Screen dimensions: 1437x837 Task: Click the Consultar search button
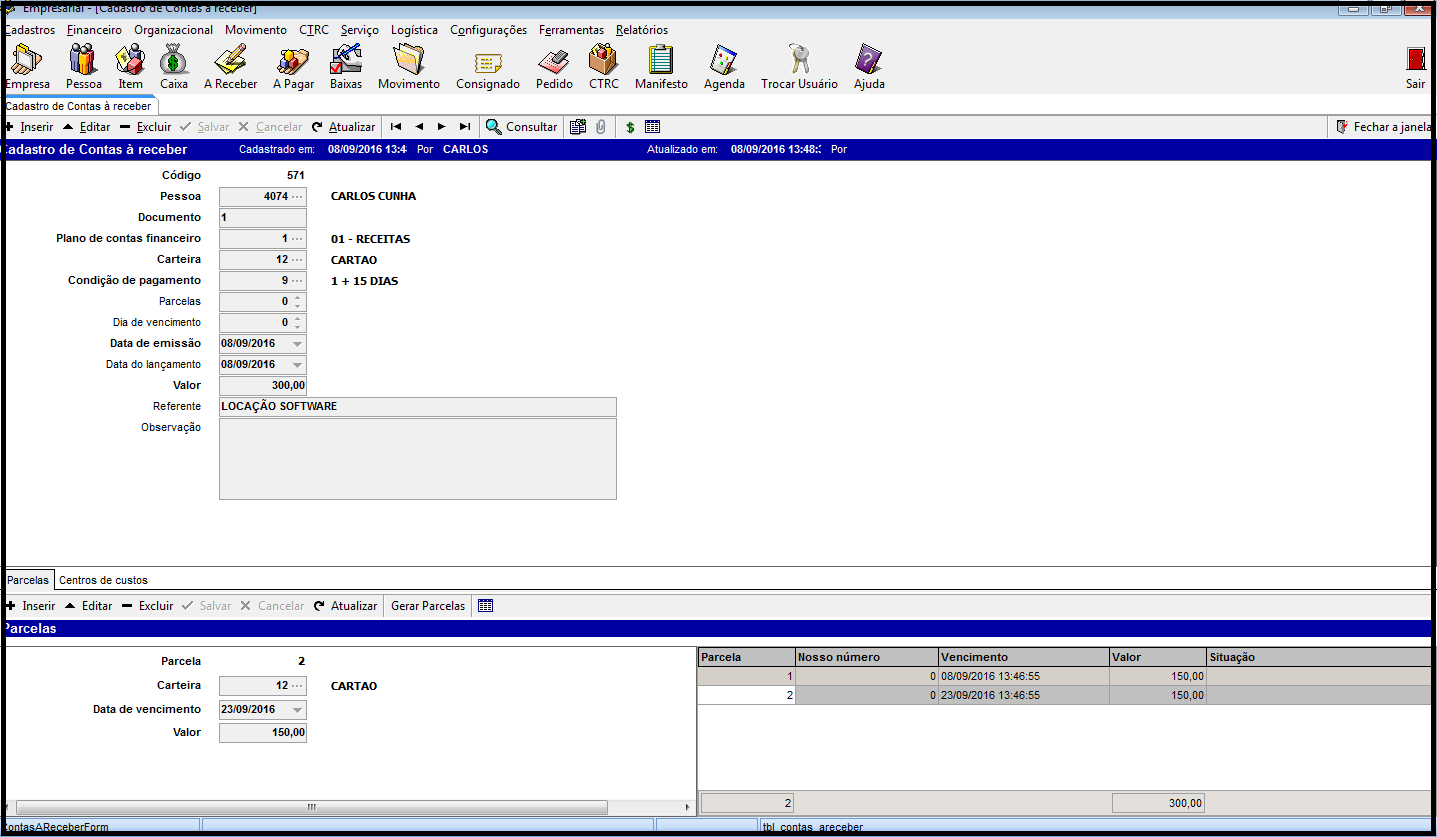pyautogui.click(x=522, y=127)
